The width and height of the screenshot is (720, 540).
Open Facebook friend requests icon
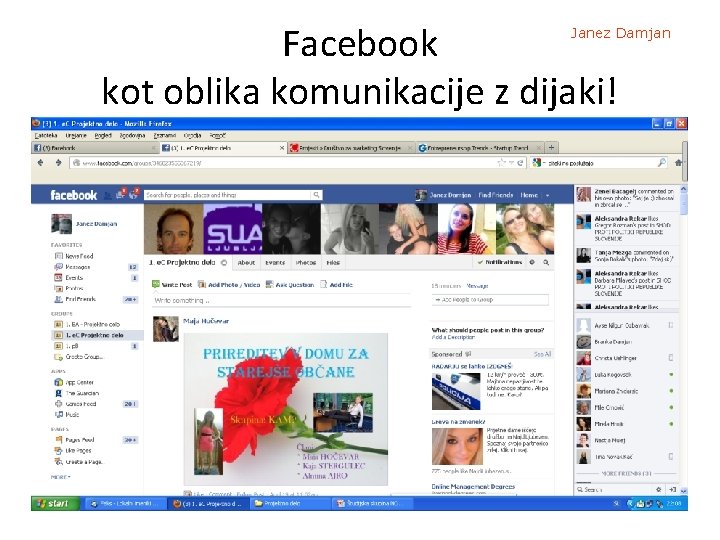point(108,195)
